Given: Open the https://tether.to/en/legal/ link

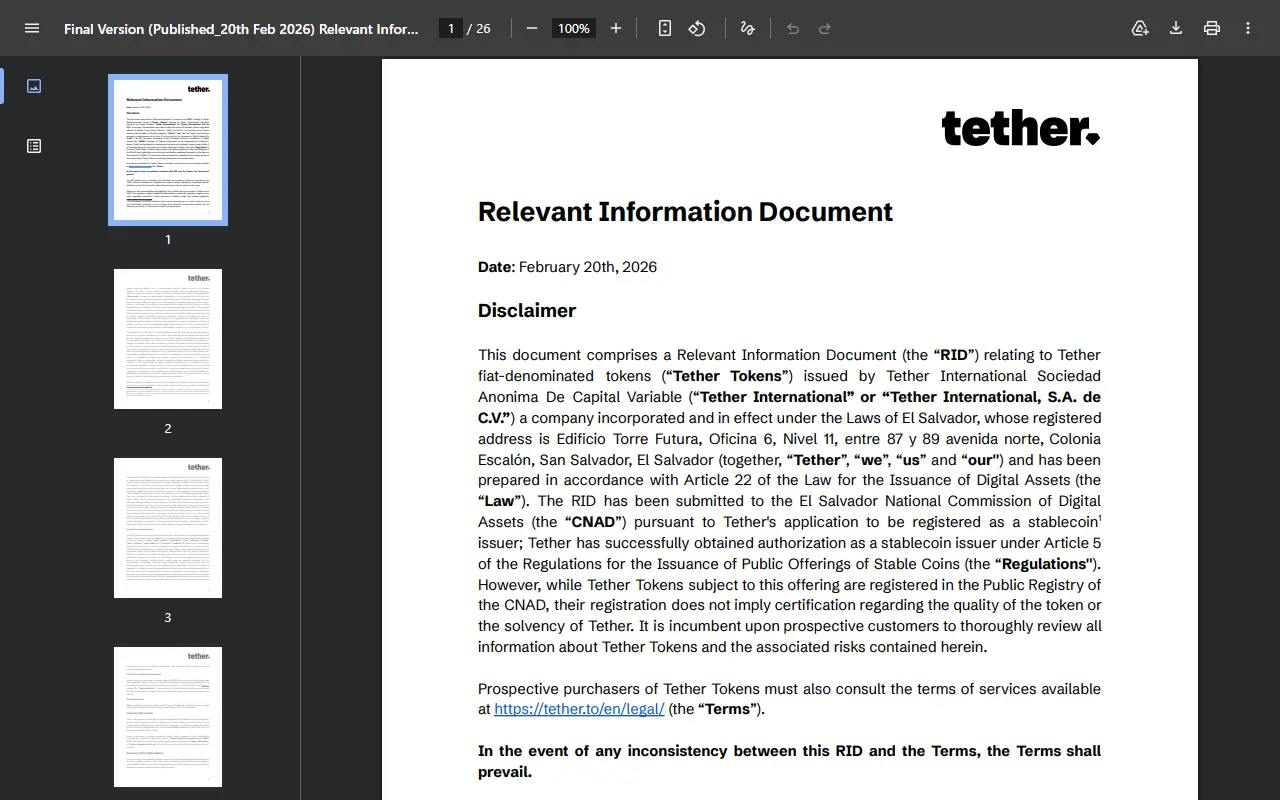Looking at the screenshot, I should [x=579, y=709].
